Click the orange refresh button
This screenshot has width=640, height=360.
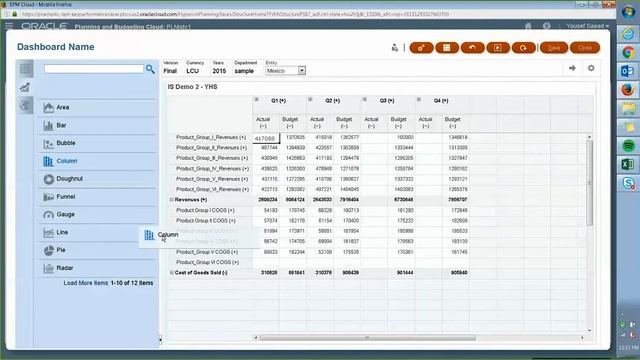point(523,48)
